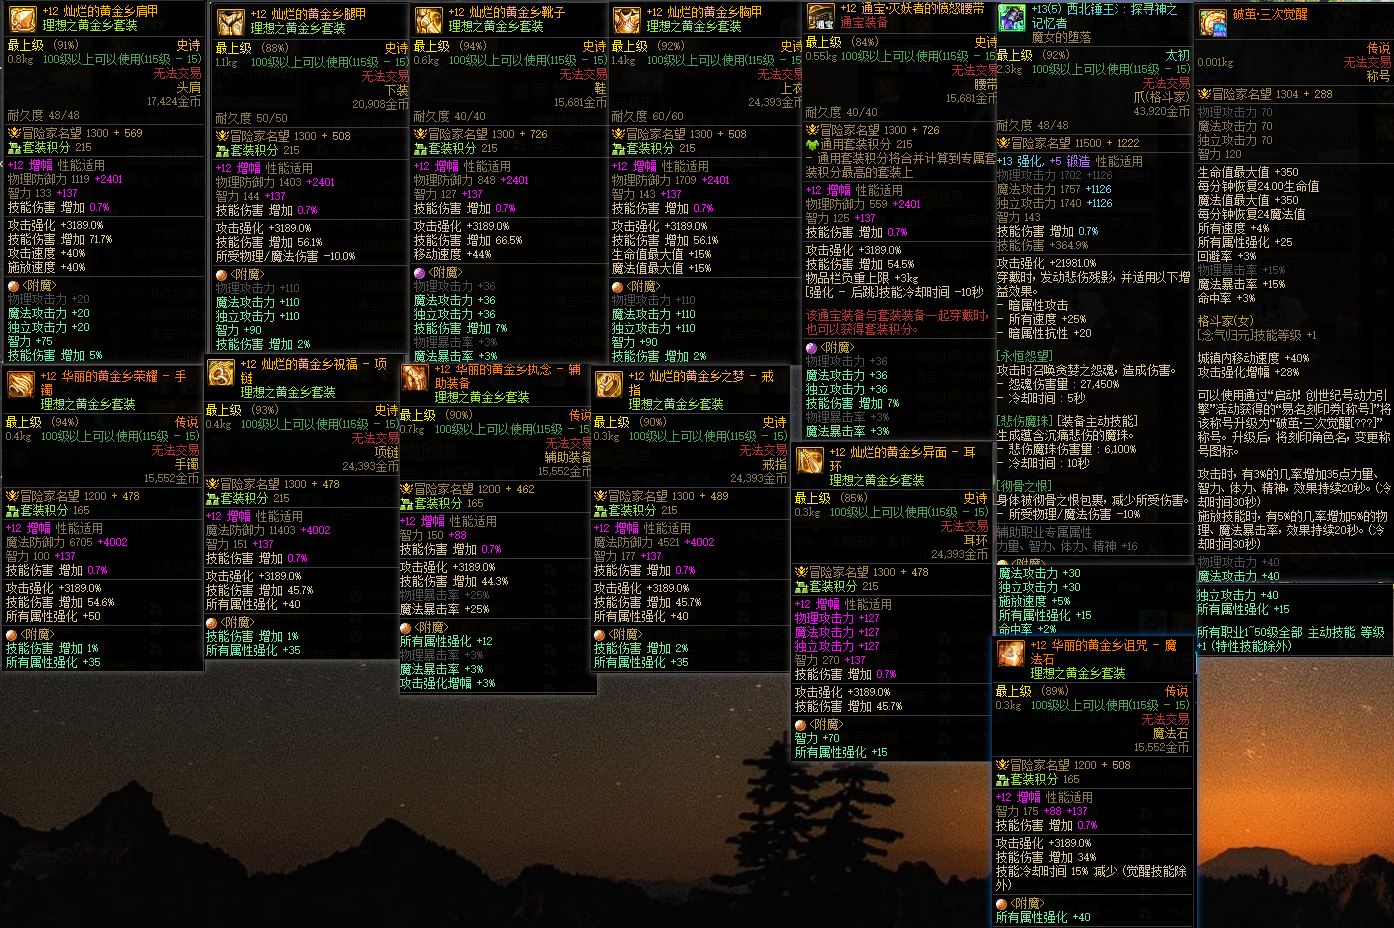1394x928 pixels.
Task: Click the 耐久度 60/60 durability line
Action: click(x=648, y=116)
